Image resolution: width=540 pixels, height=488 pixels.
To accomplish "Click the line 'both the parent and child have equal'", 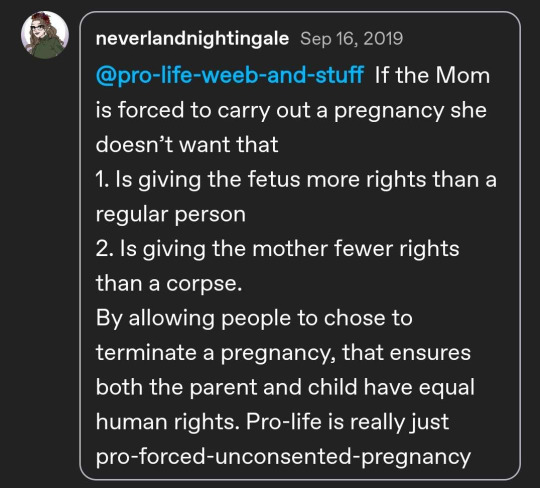I will 285,387.
